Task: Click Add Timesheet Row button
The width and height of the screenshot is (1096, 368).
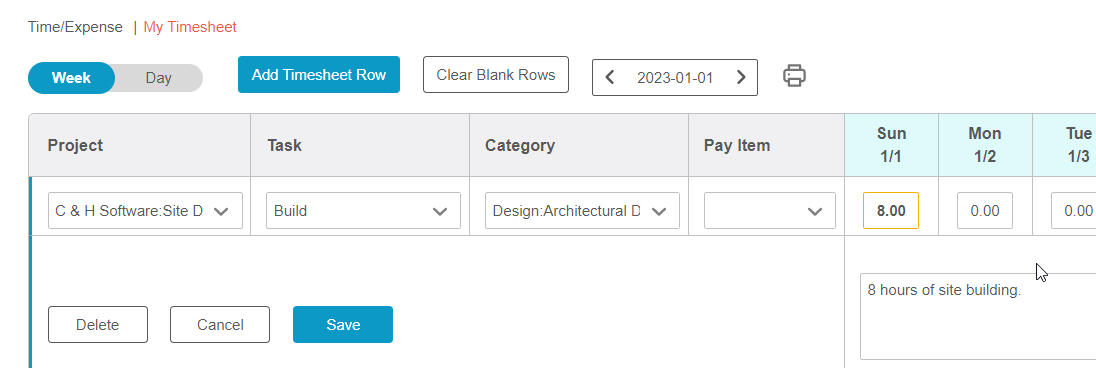Action: coord(319,75)
